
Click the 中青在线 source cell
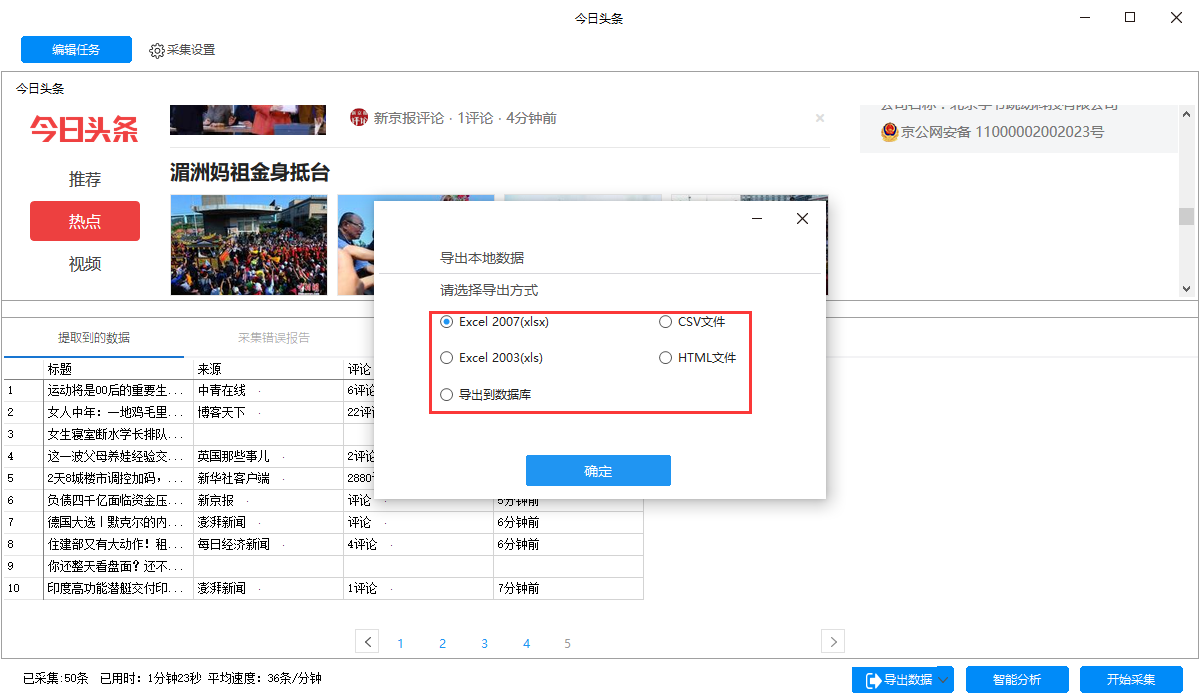click(x=268, y=390)
